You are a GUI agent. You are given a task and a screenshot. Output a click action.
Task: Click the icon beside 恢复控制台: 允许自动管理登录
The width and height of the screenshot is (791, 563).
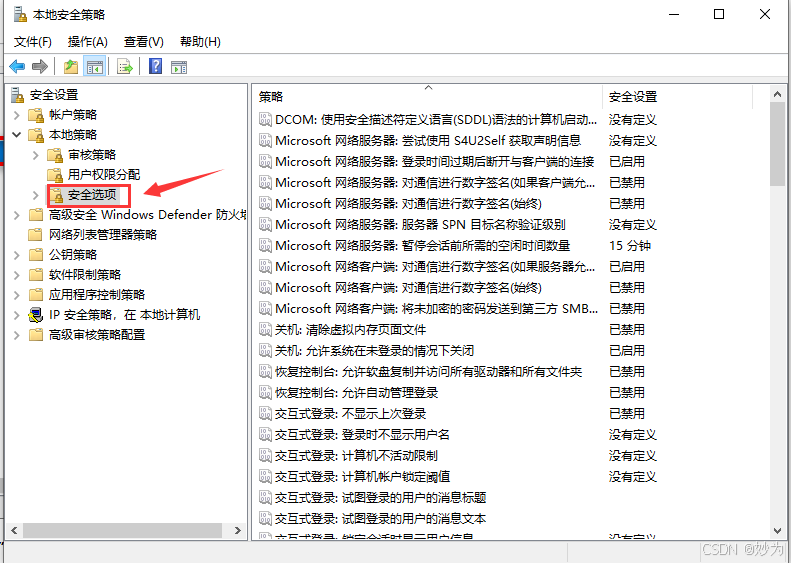coord(265,392)
